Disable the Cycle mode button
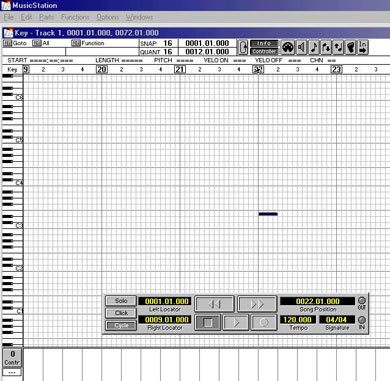The width and height of the screenshot is (390, 381). point(121,325)
